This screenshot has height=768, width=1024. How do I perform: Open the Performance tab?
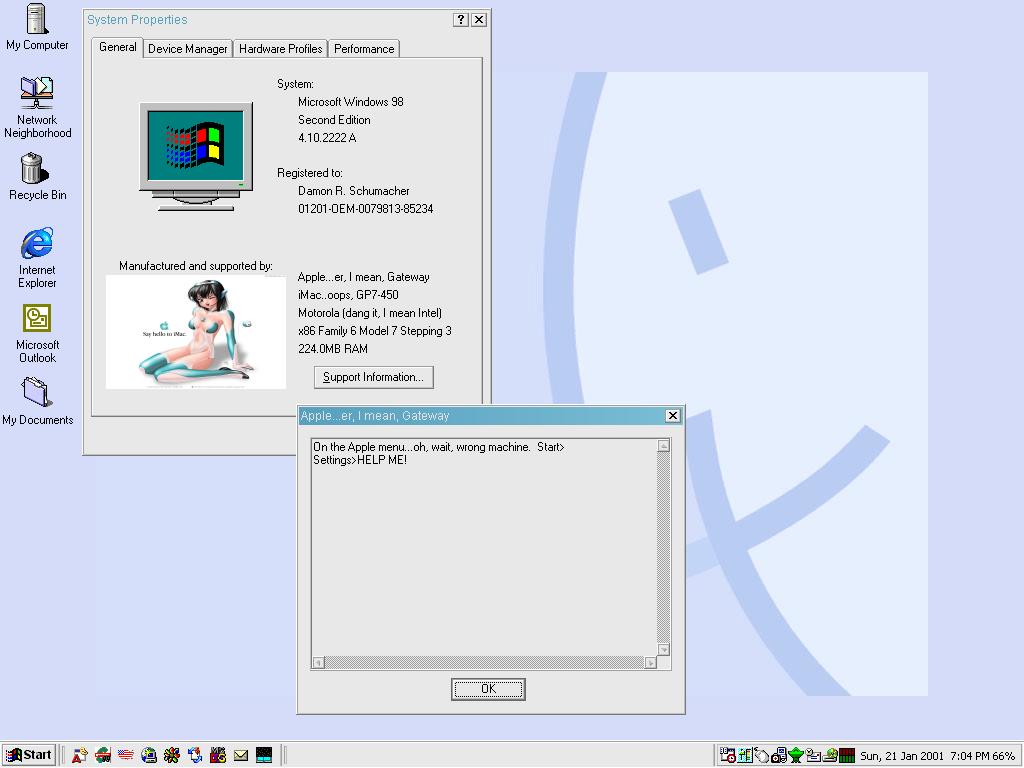(364, 48)
